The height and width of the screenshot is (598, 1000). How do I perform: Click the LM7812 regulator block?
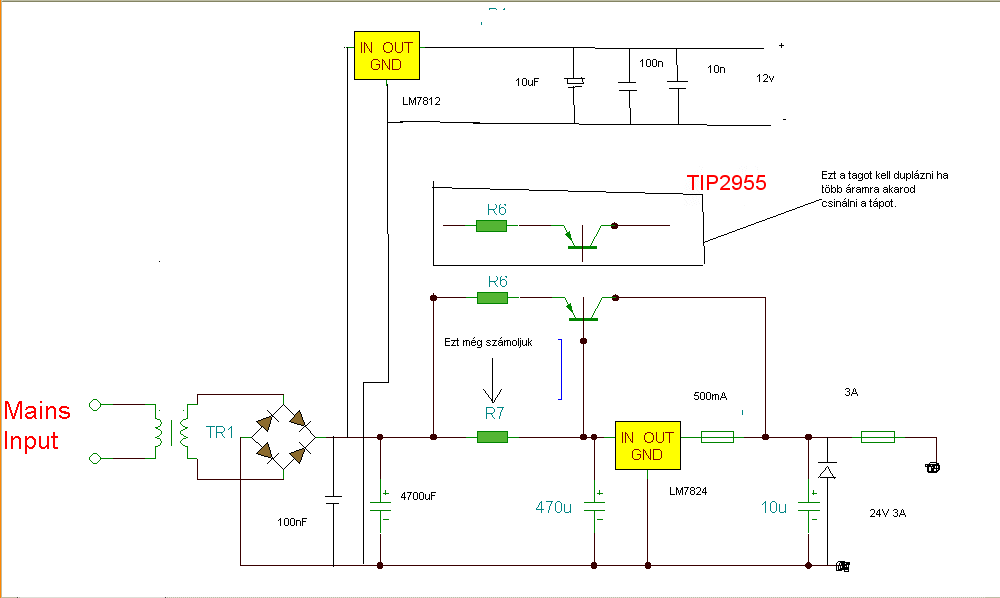coord(387,55)
